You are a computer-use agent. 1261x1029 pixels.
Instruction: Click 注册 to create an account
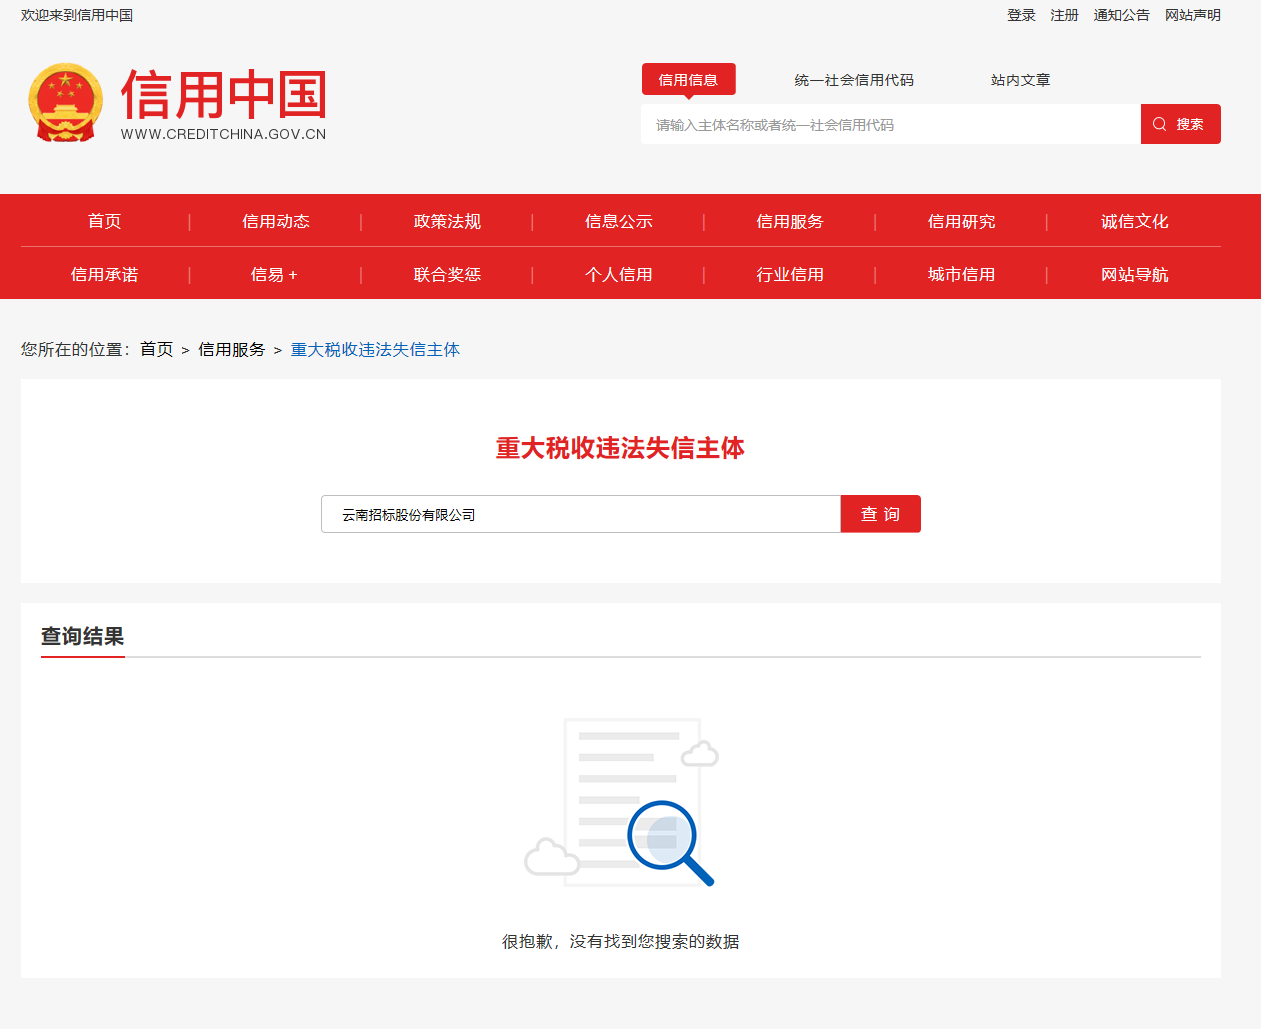(x=1064, y=15)
